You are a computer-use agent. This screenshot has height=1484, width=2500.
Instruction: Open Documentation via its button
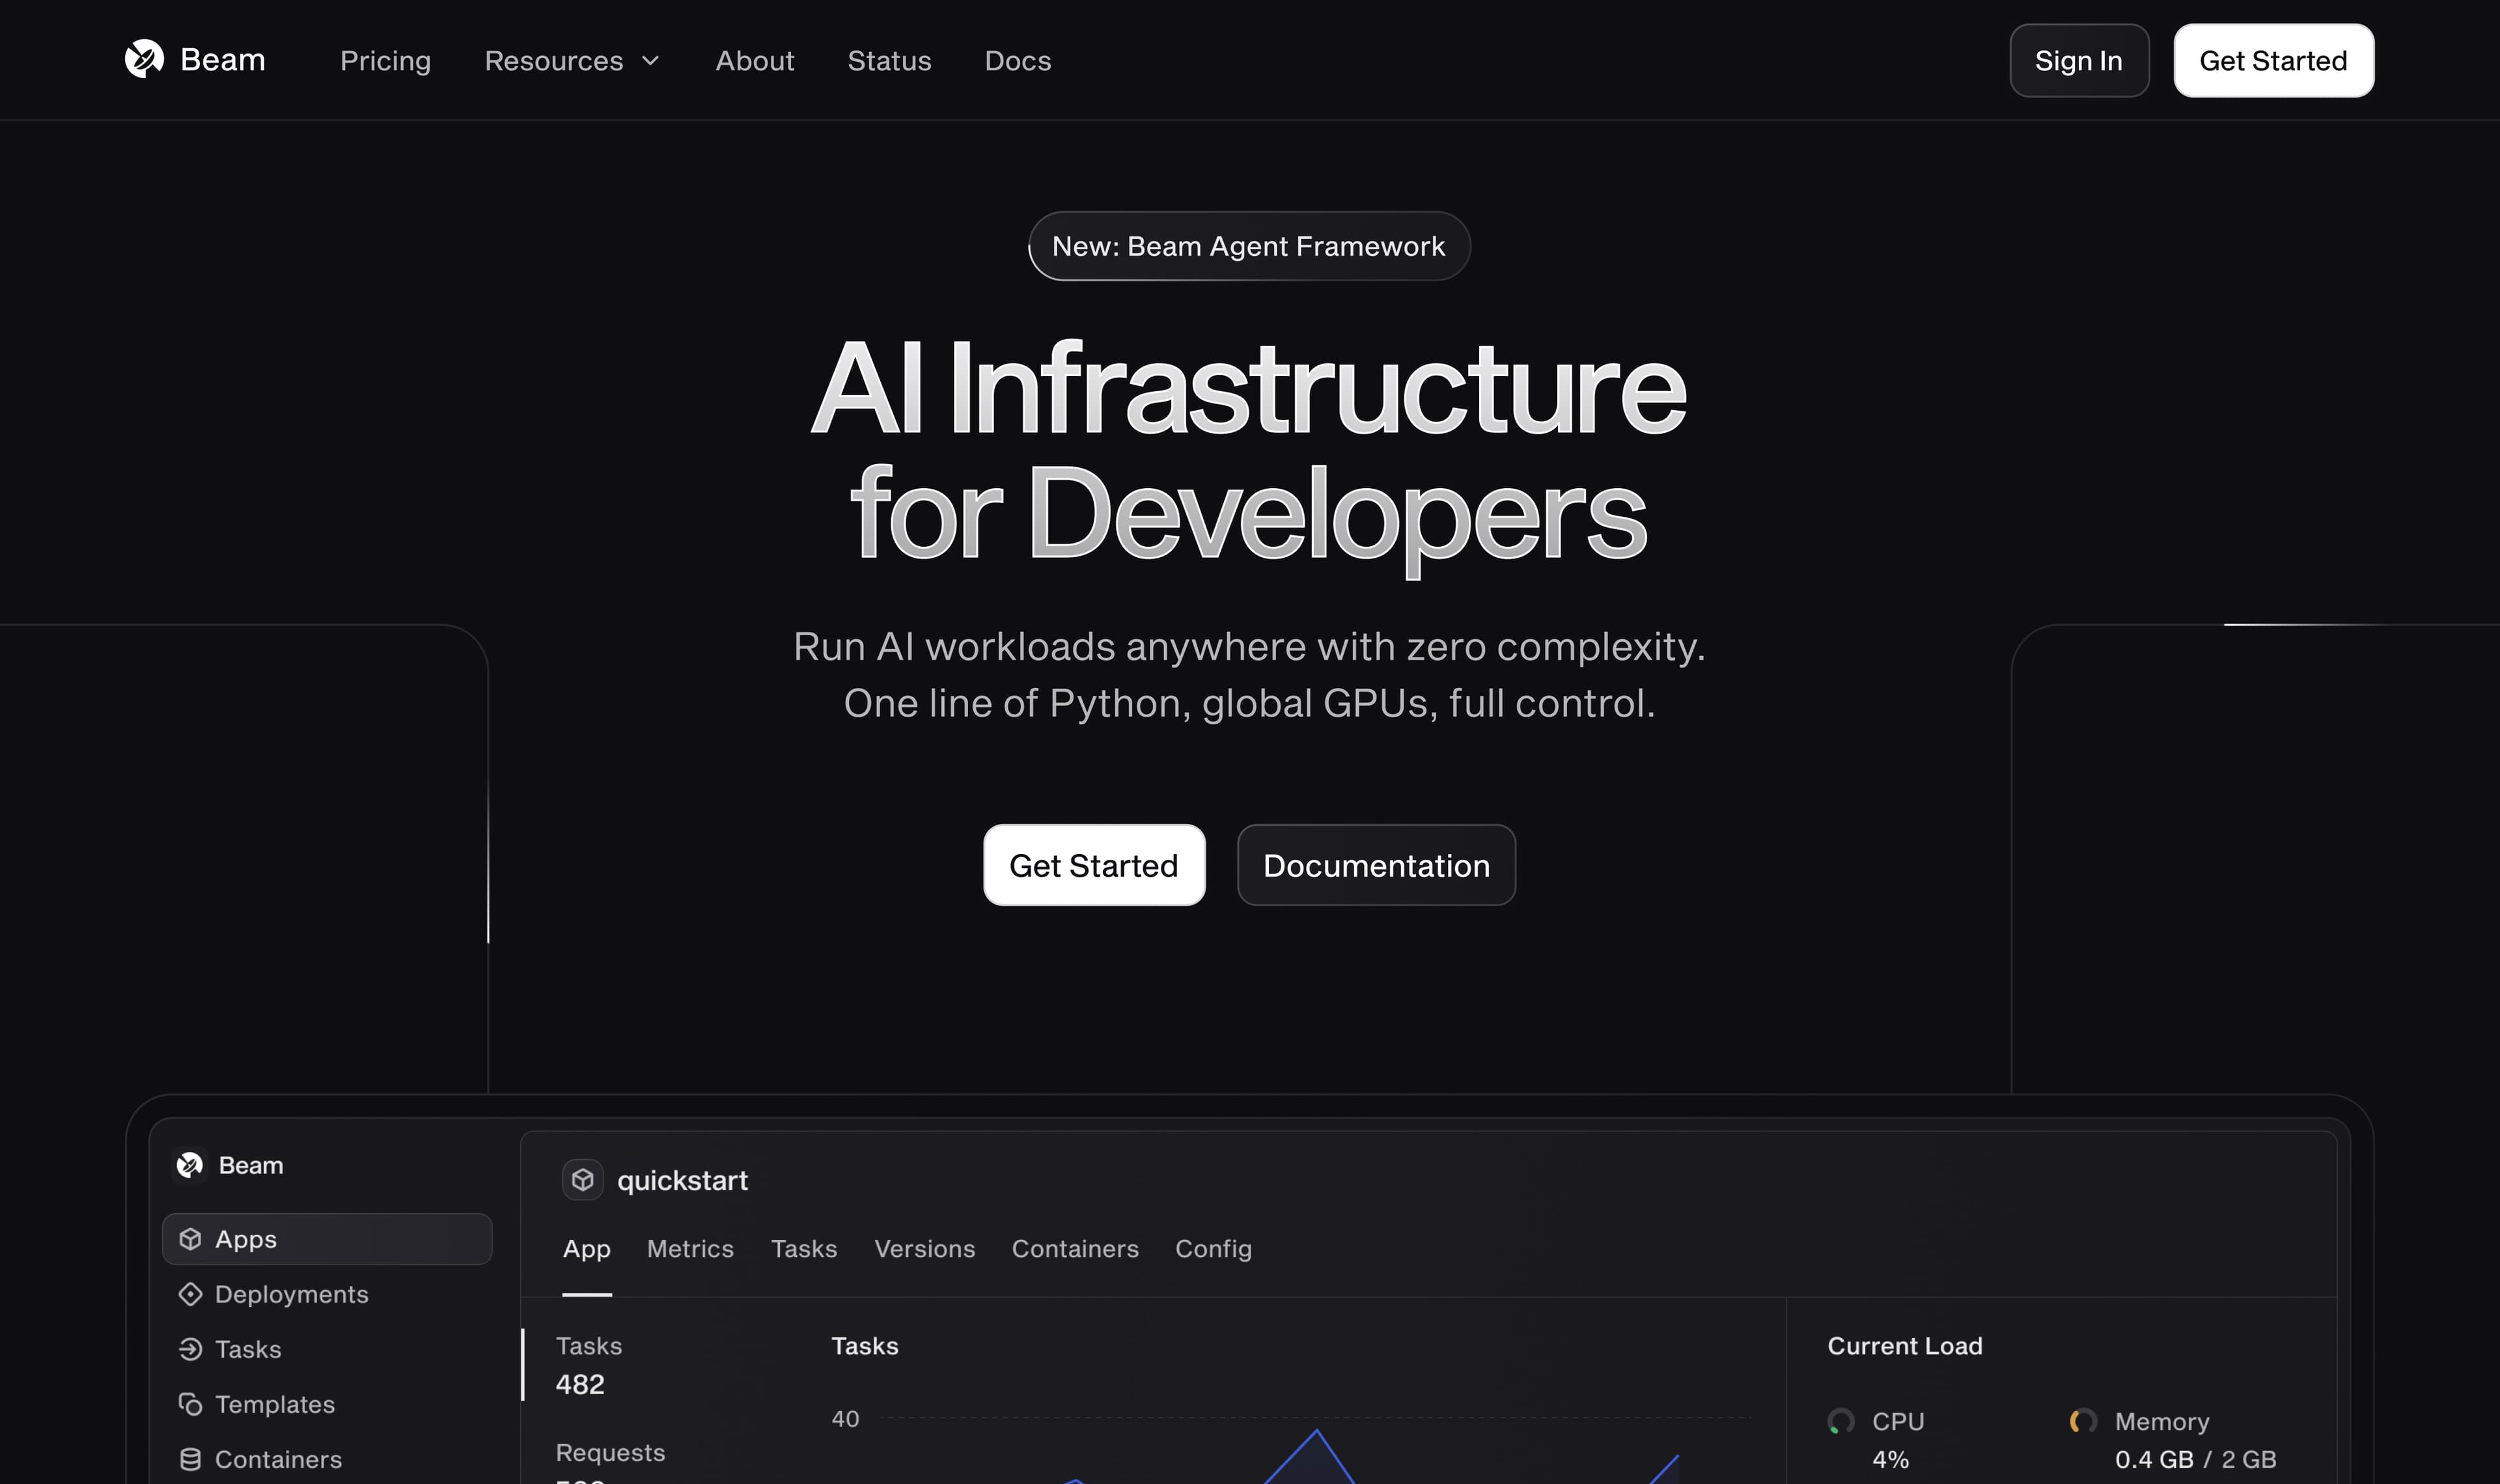(x=1376, y=865)
